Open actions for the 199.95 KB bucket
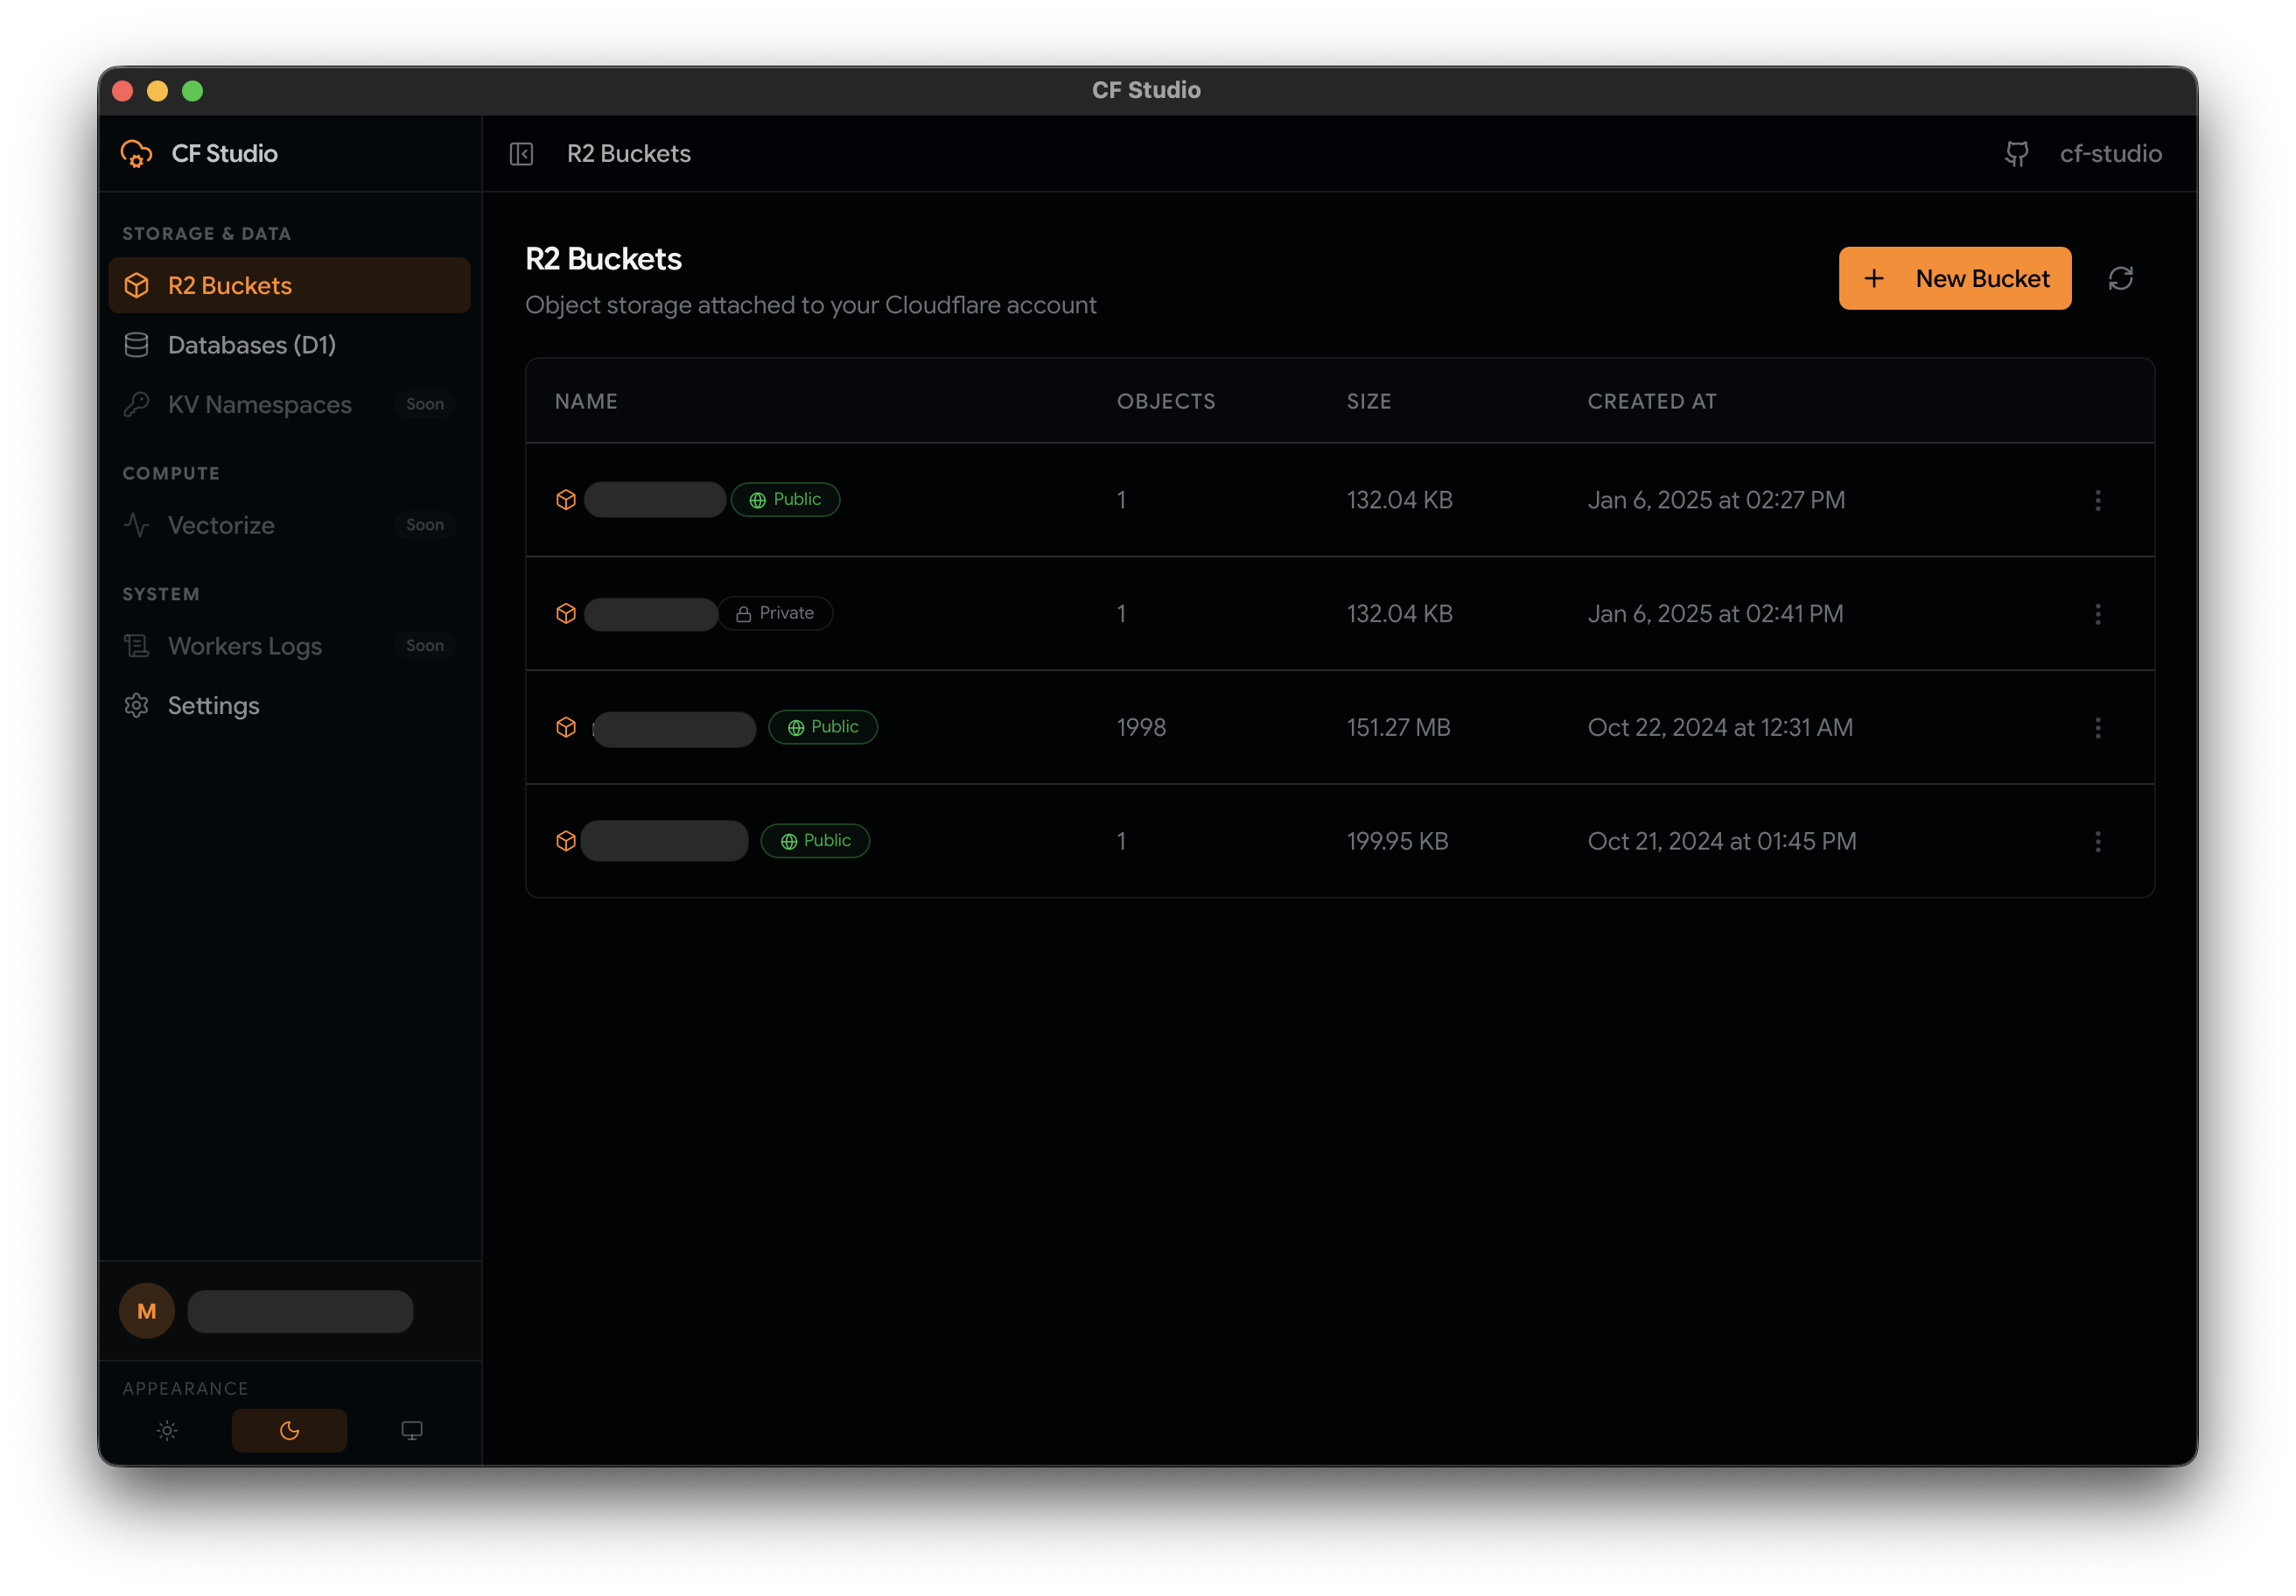2296x1596 pixels. [2098, 841]
